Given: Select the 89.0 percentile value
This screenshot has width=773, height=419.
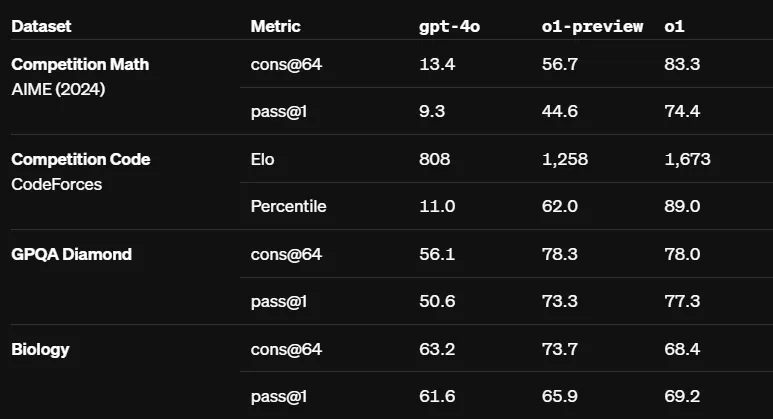Looking at the screenshot, I should tap(681, 207).
